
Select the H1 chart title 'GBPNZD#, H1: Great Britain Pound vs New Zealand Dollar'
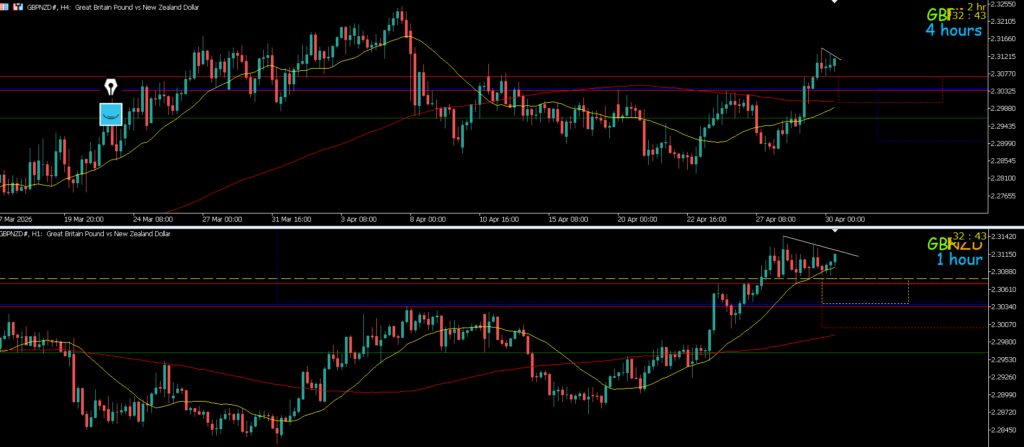click(85, 233)
